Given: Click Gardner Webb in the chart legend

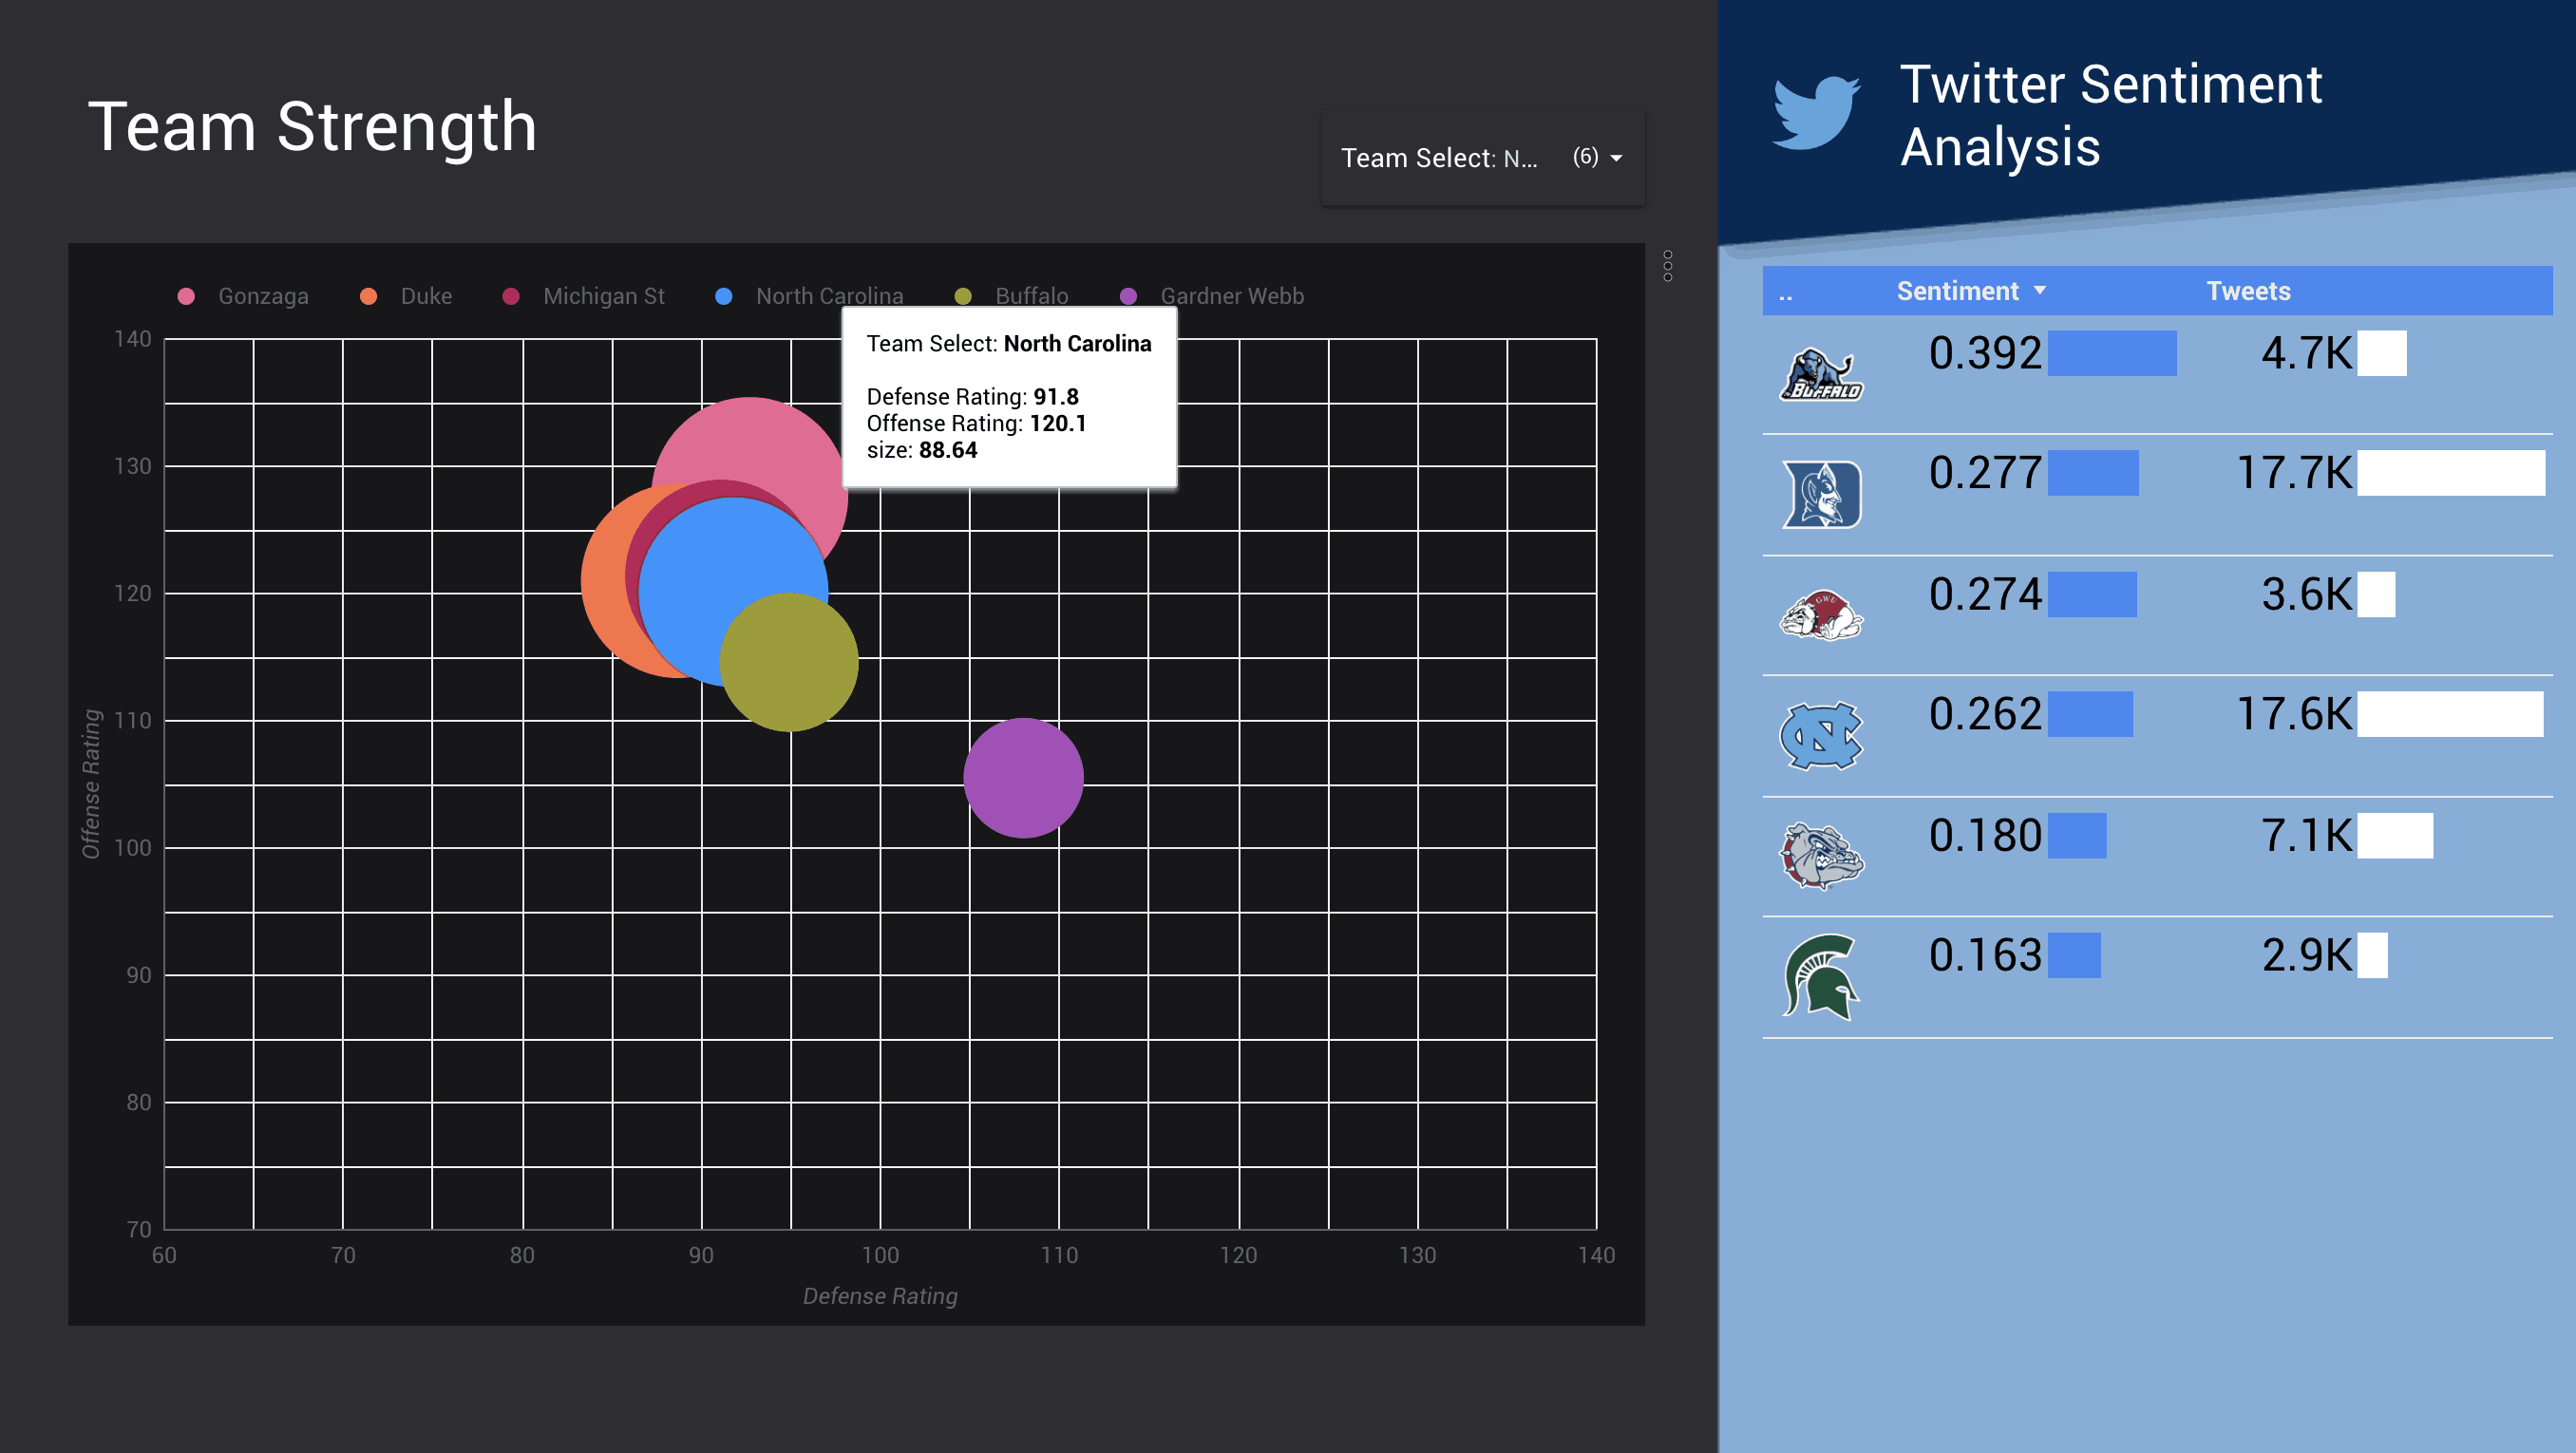Looking at the screenshot, I should click(x=1211, y=296).
